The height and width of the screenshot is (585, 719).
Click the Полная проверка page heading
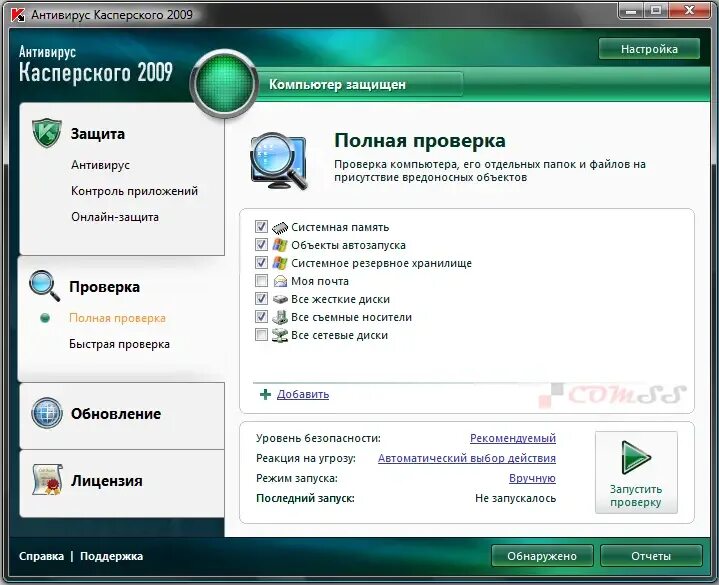tap(420, 141)
